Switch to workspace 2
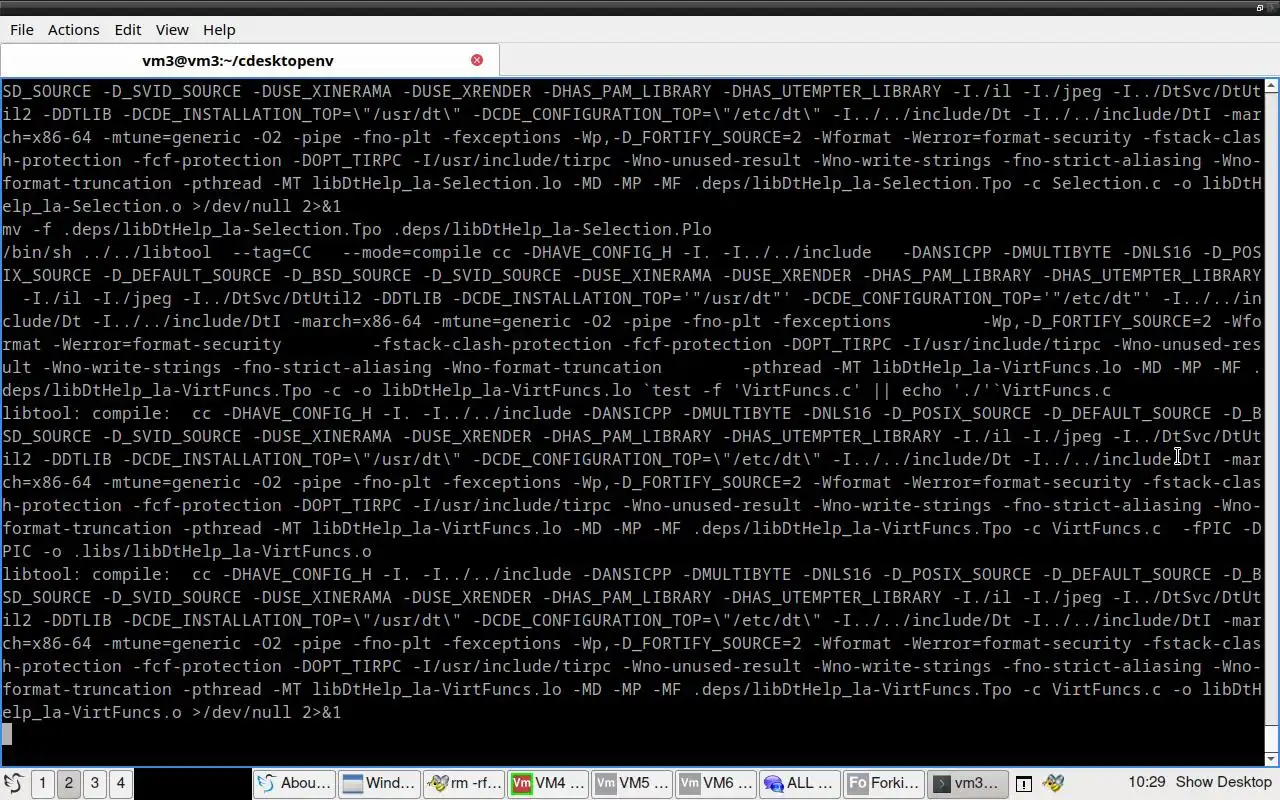1280x800 pixels. [69, 783]
